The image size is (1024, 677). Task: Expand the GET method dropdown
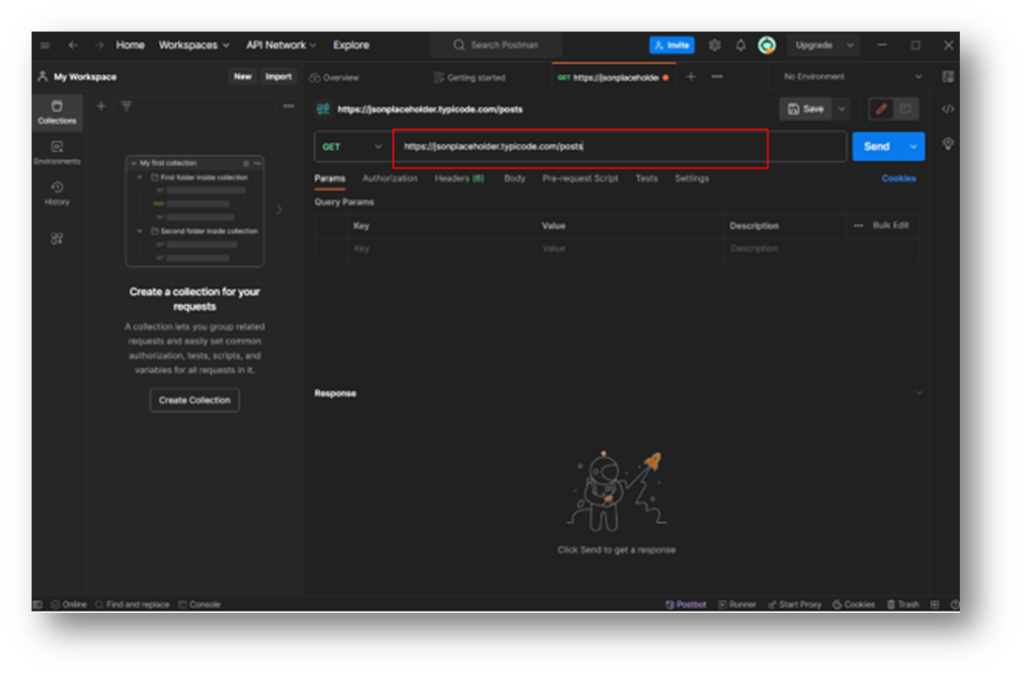point(352,146)
